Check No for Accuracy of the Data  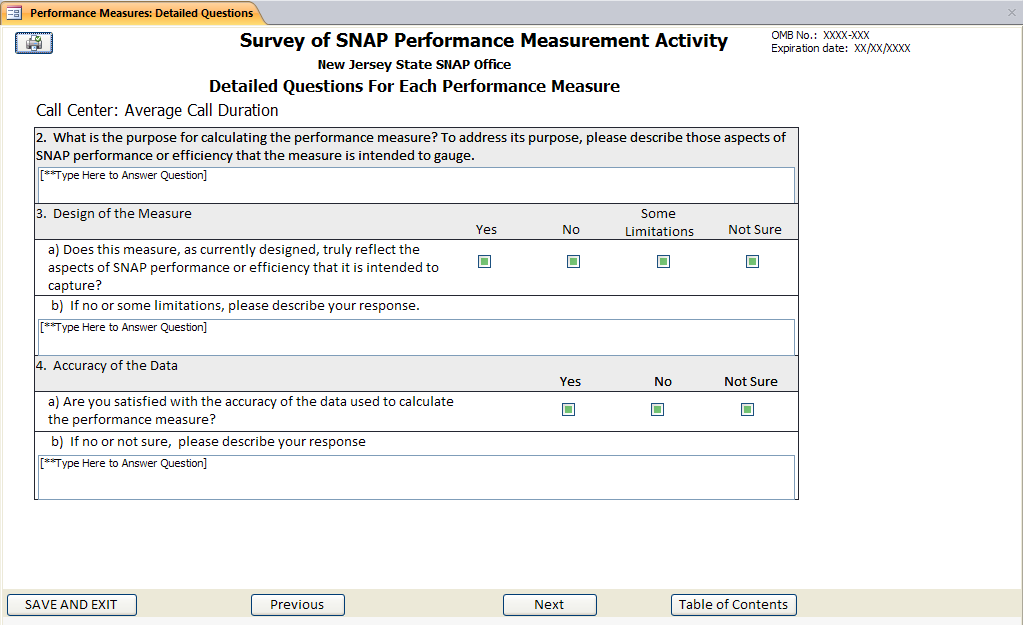click(x=657, y=409)
